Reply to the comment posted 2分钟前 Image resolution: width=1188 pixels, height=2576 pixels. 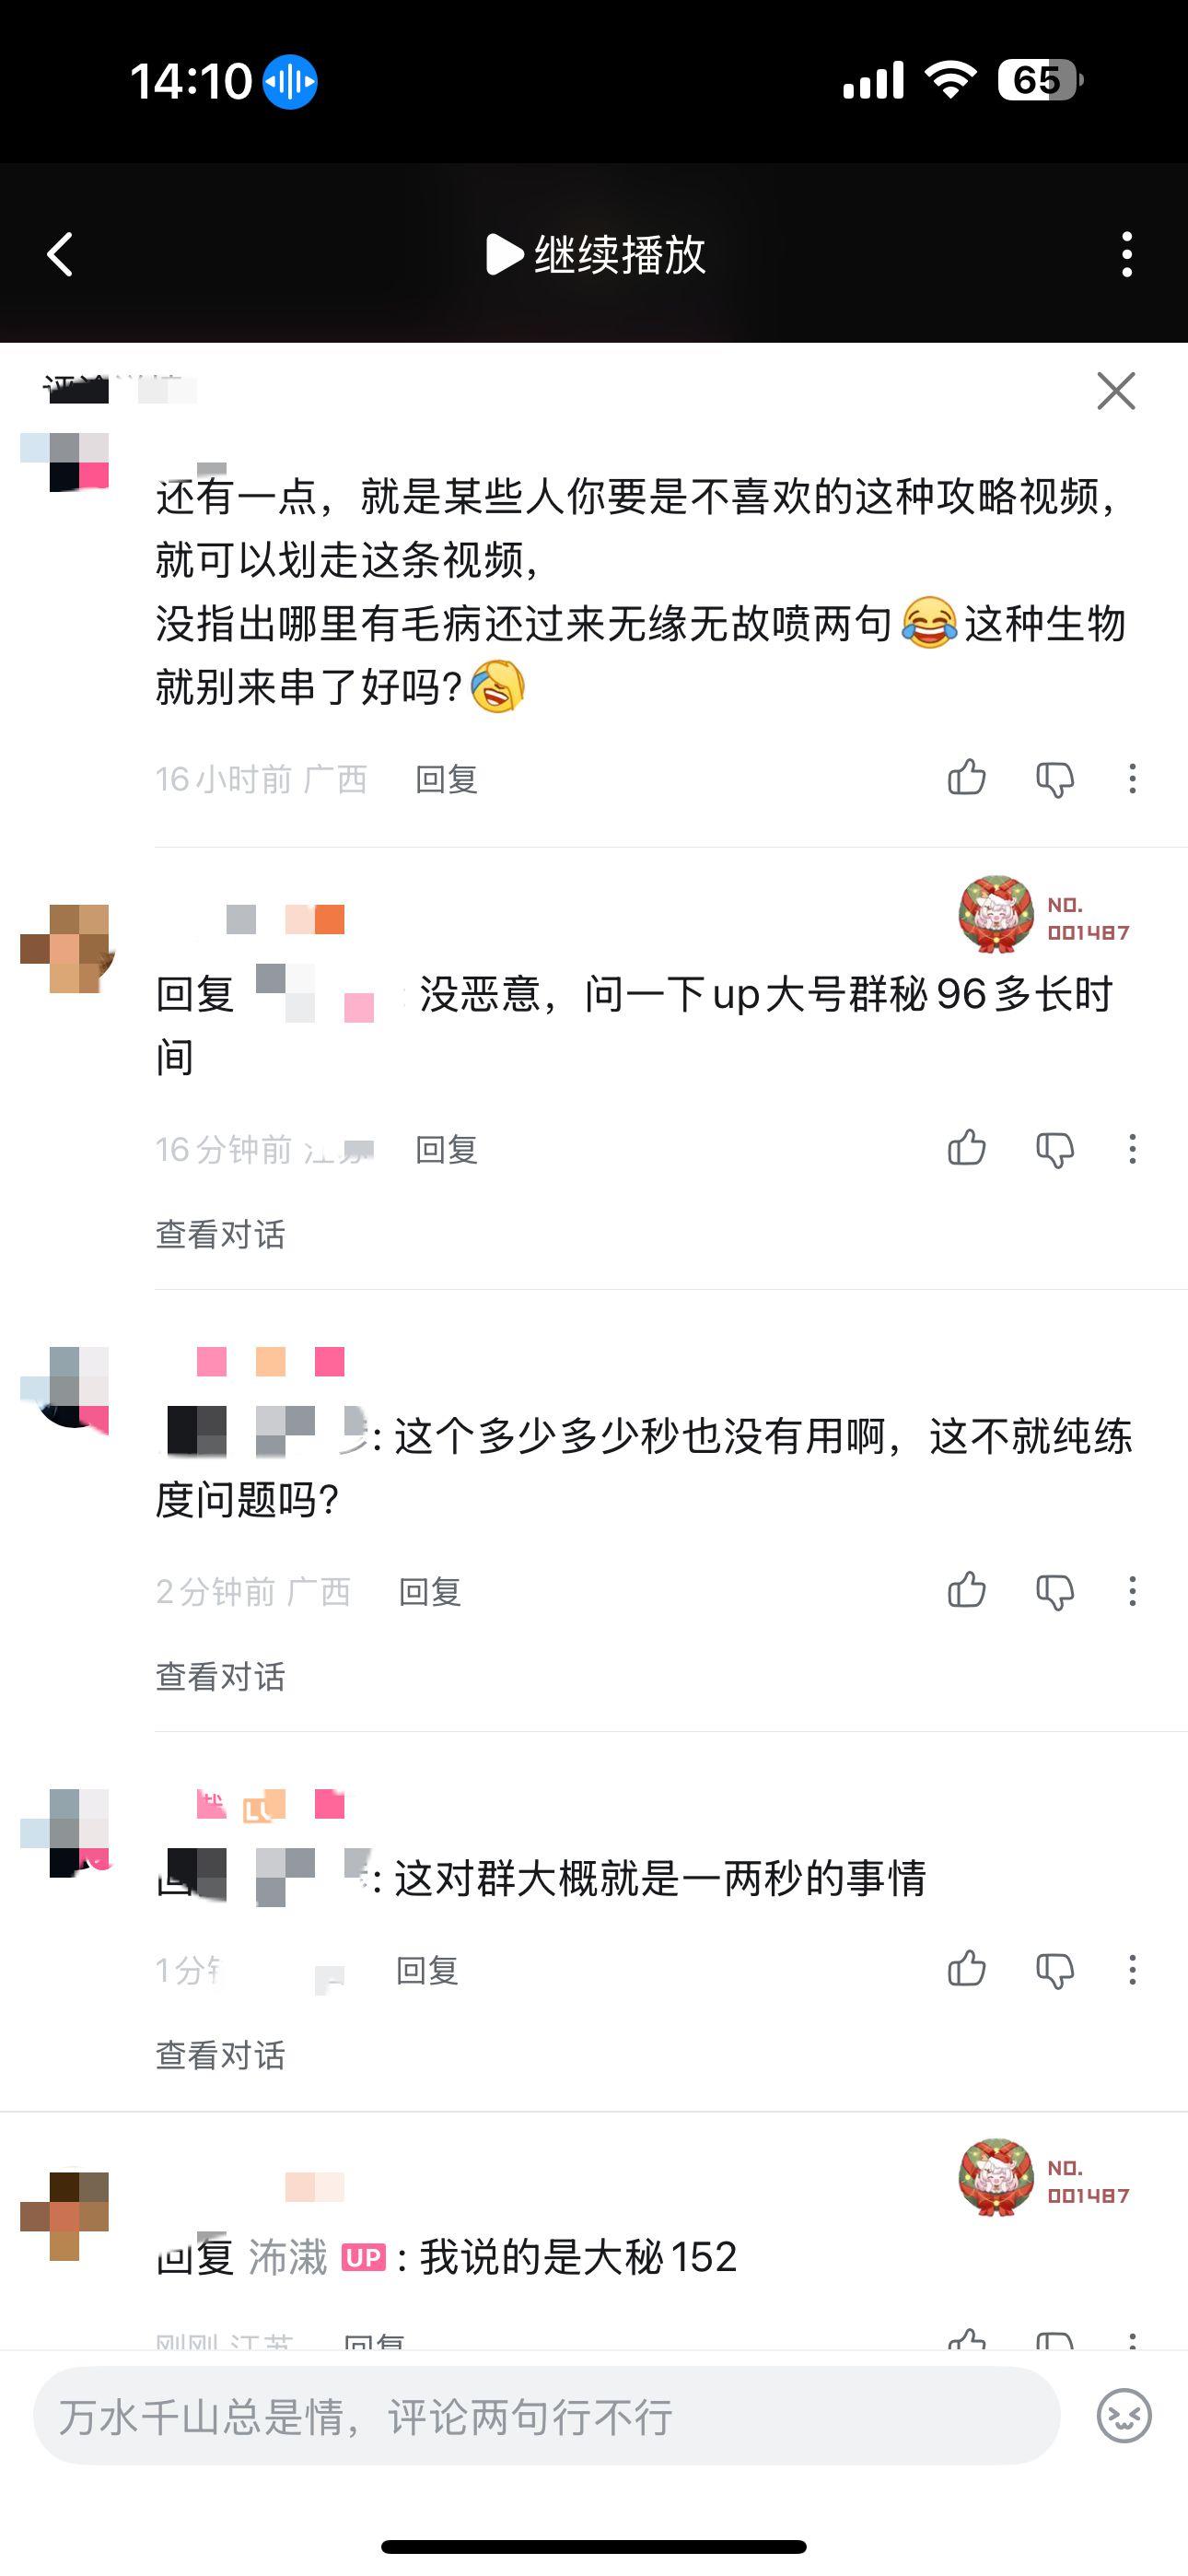point(430,1591)
